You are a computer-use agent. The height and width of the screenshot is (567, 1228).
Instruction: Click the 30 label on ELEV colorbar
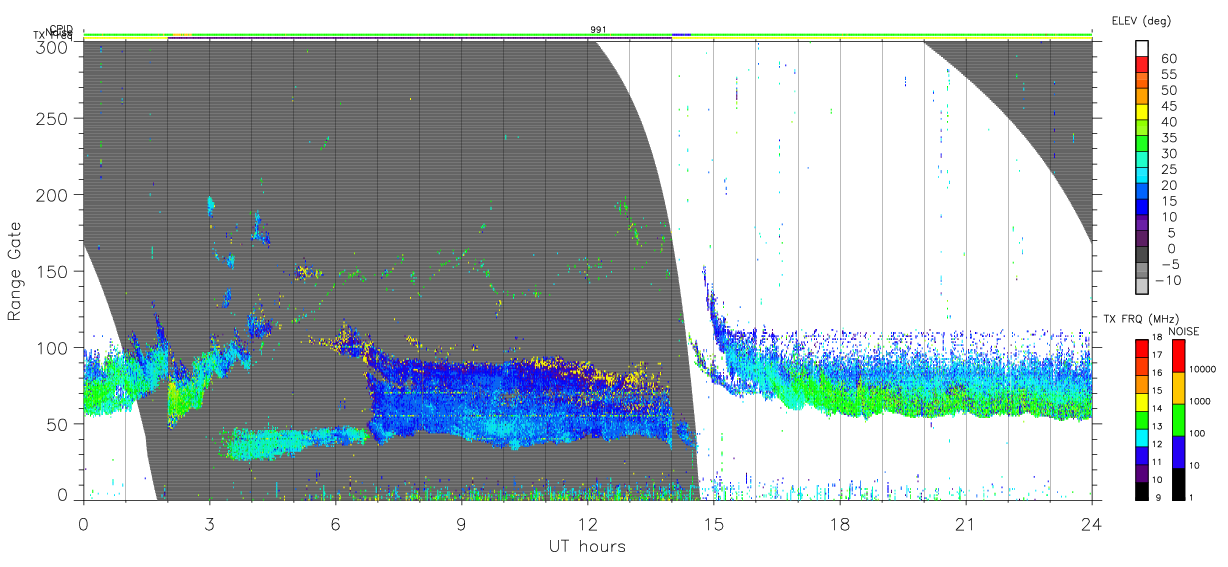click(1168, 153)
